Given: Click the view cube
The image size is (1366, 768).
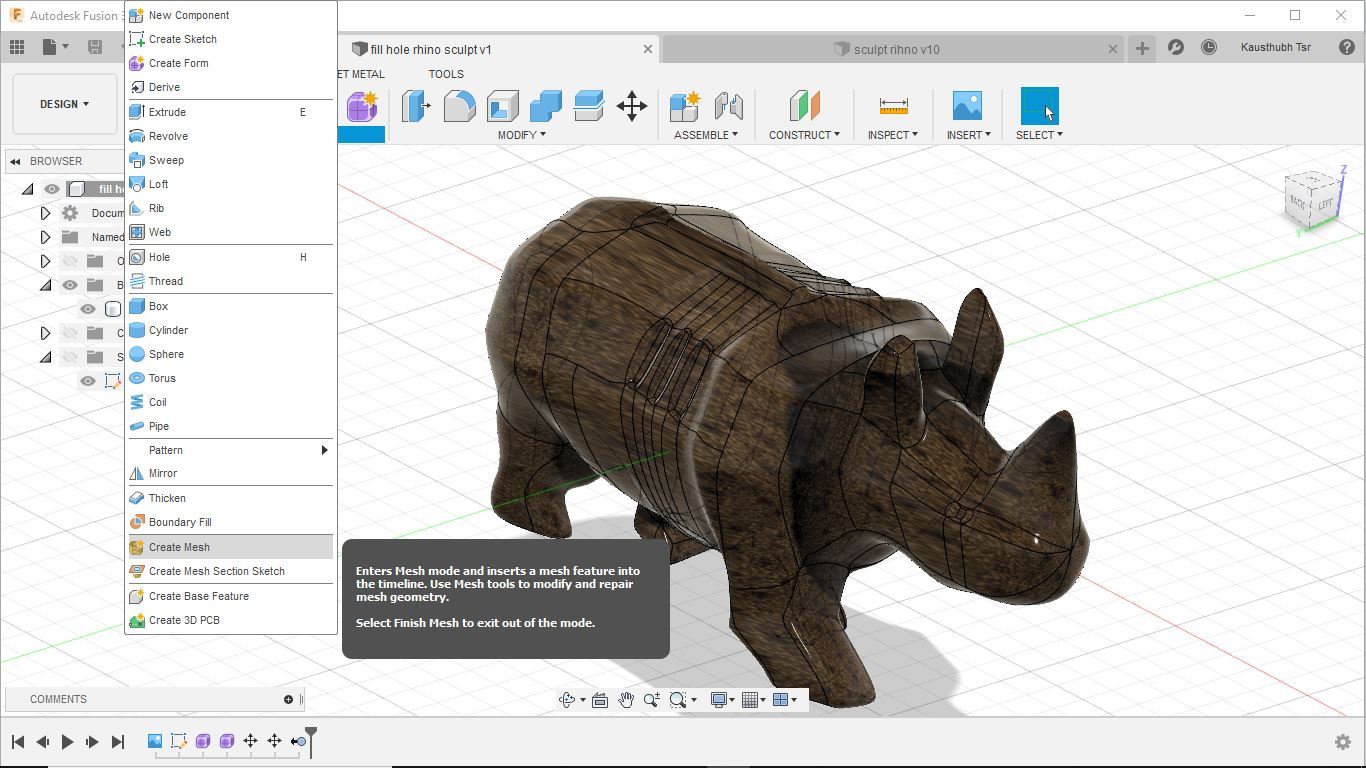Looking at the screenshot, I should [x=1314, y=200].
